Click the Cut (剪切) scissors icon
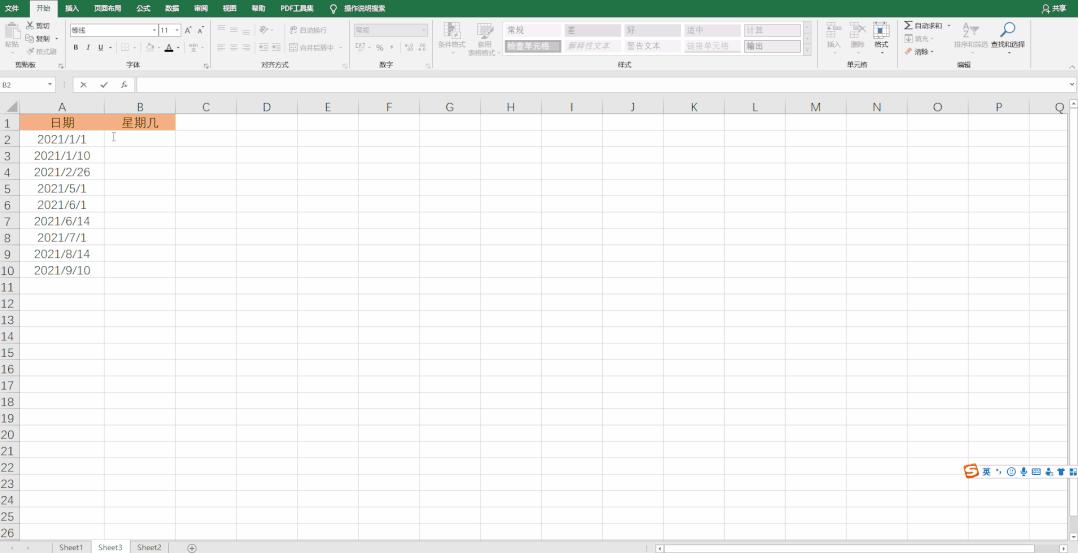Screen dimensions: 1078x553 click(30, 25)
